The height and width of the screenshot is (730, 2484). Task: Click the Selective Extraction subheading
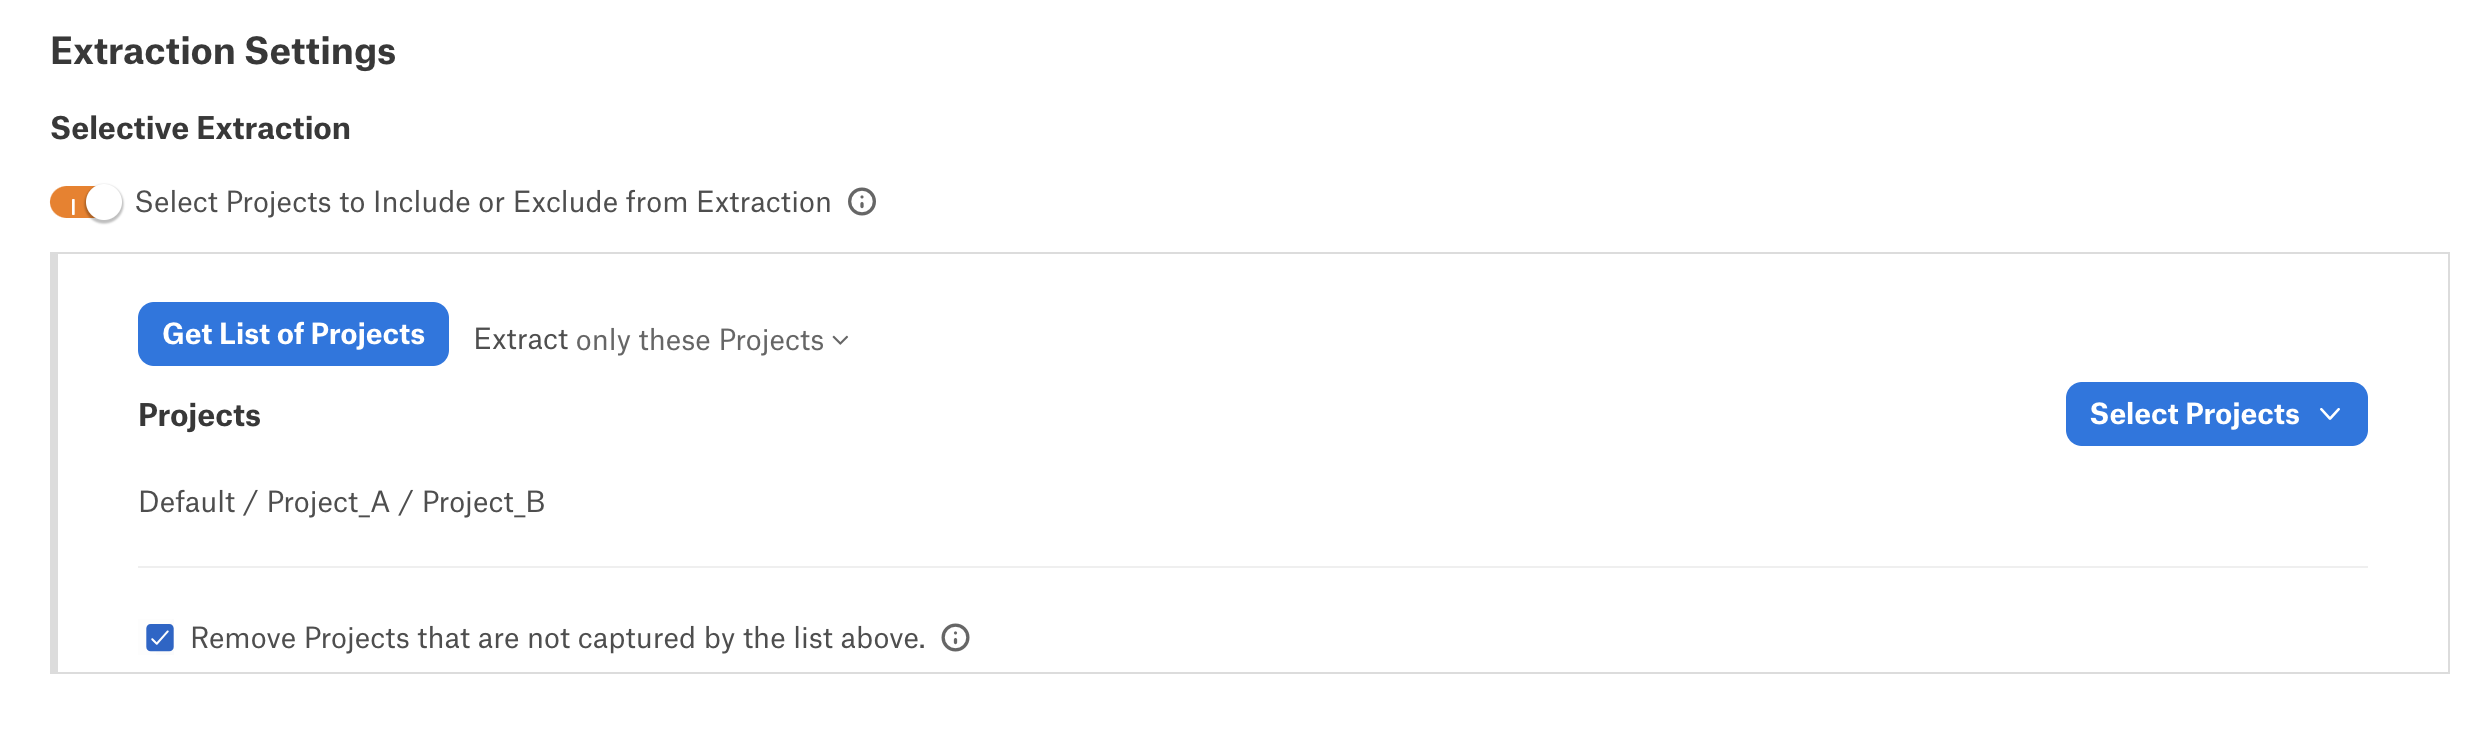click(x=200, y=128)
